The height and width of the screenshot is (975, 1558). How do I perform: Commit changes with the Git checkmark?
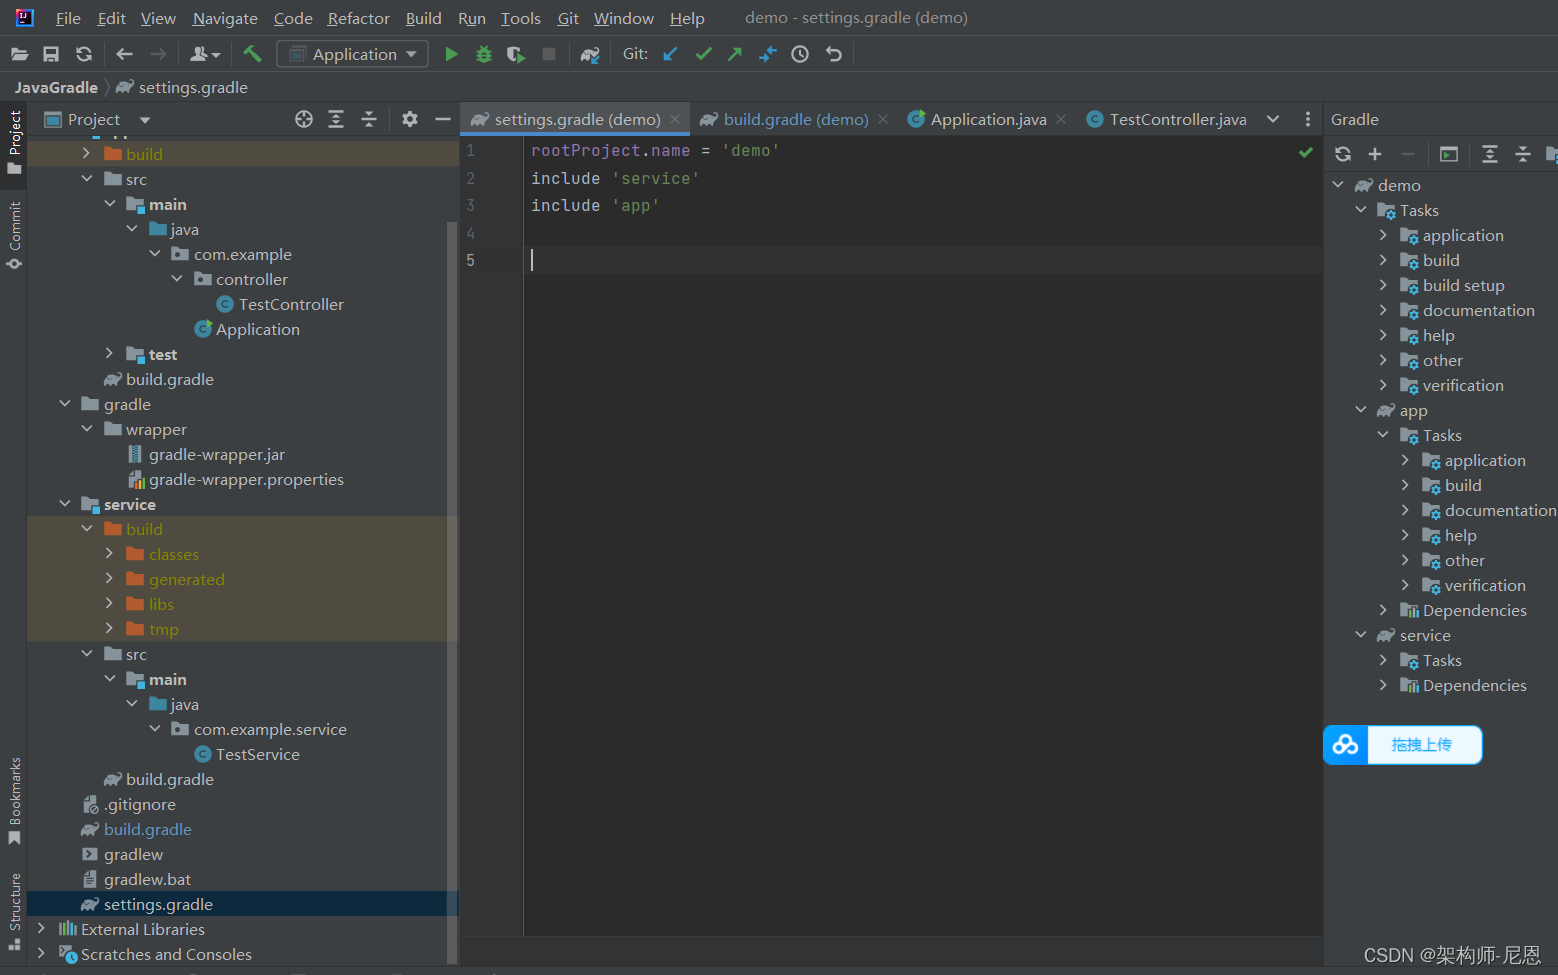[x=703, y=54]
